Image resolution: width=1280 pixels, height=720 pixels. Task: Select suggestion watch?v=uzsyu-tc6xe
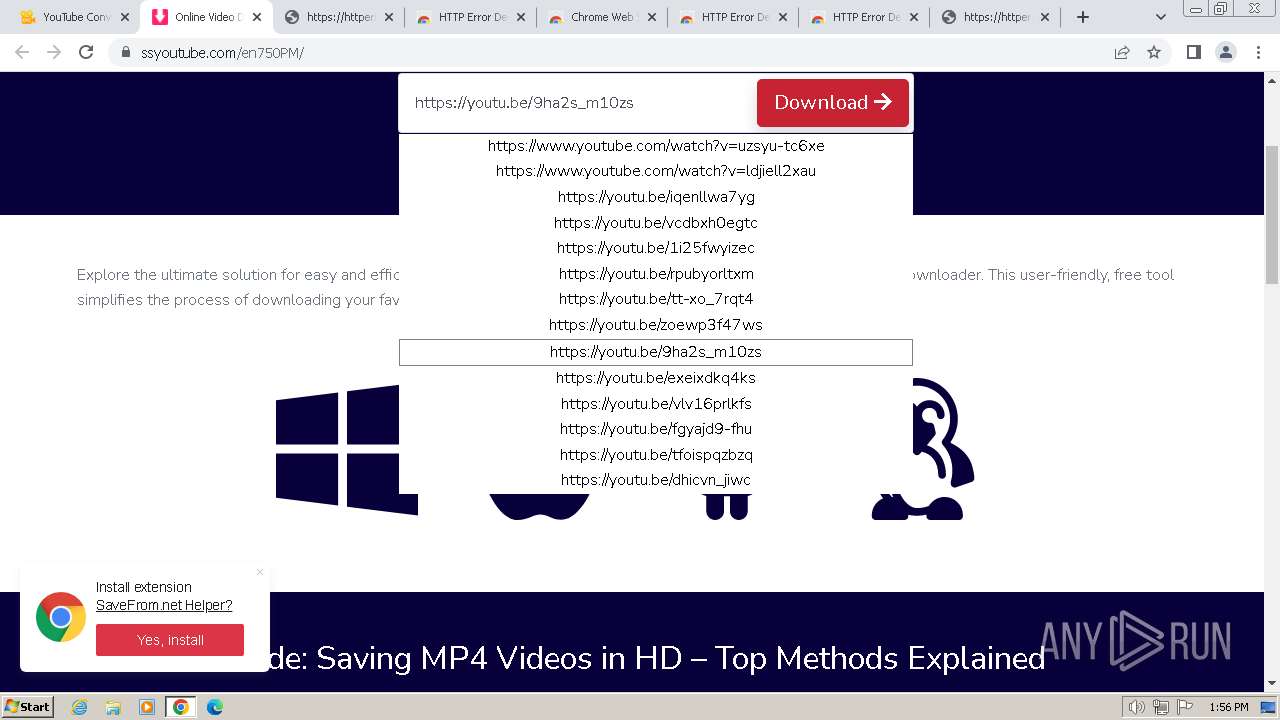(x=656, y=146)
